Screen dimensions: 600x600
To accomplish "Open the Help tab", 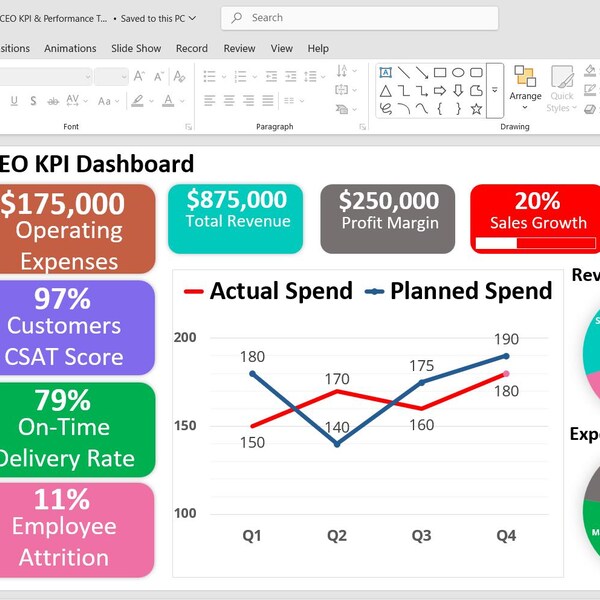I will pos(318,48).
